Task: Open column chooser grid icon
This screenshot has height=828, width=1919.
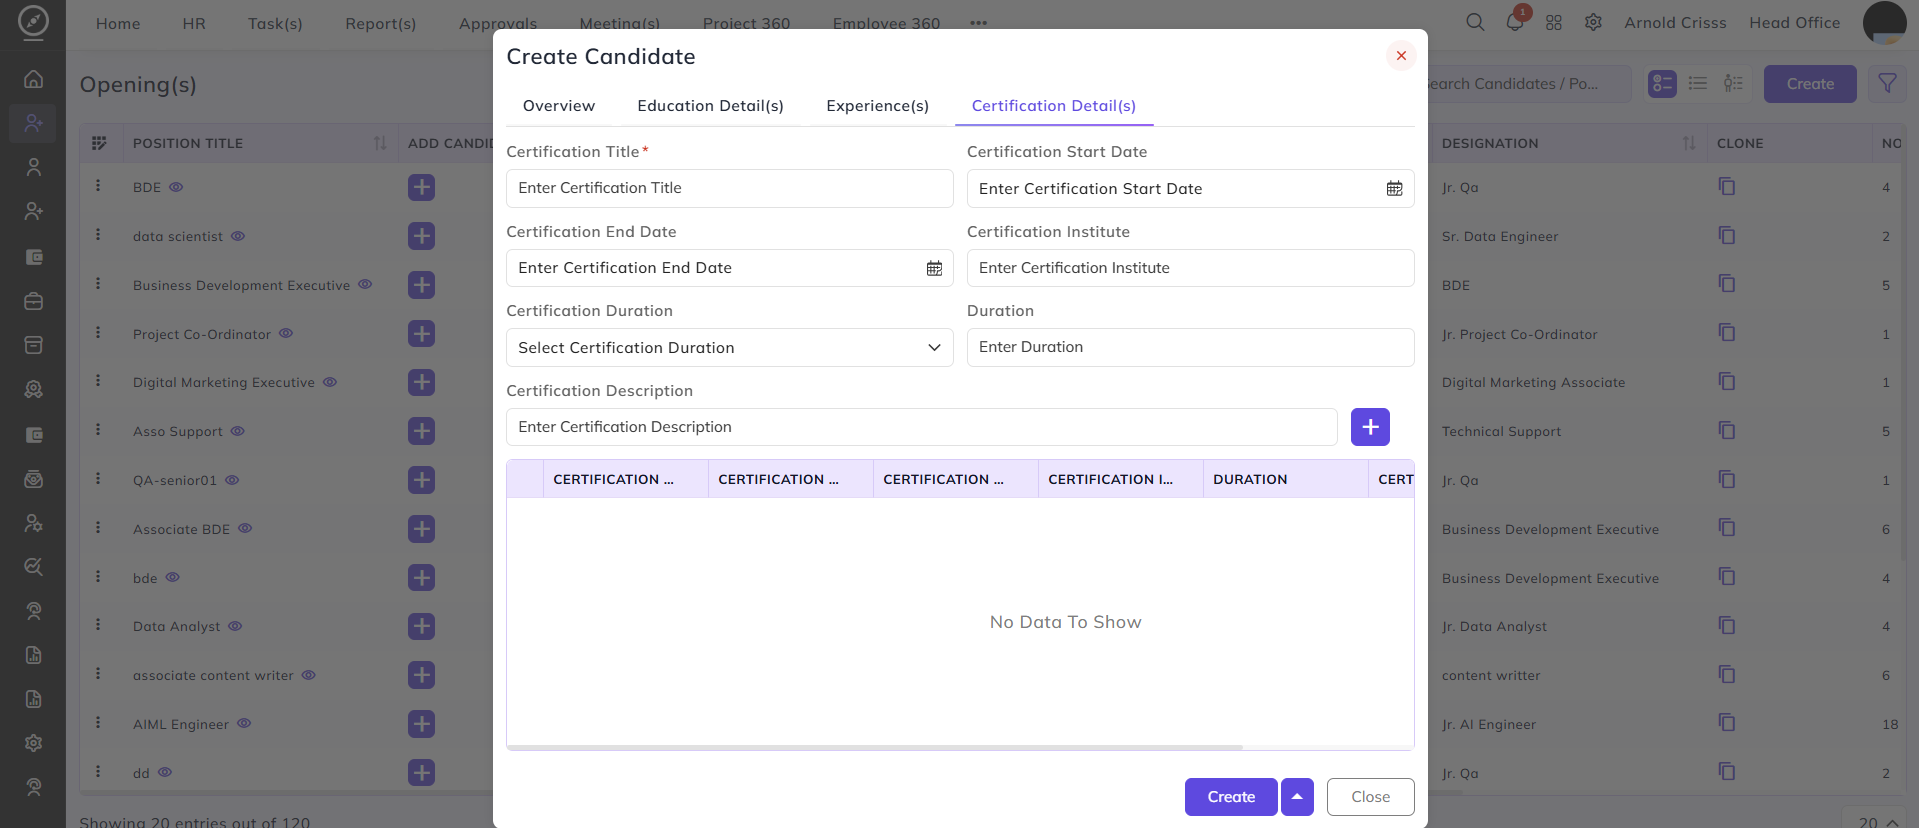Action: click(99, 143)
